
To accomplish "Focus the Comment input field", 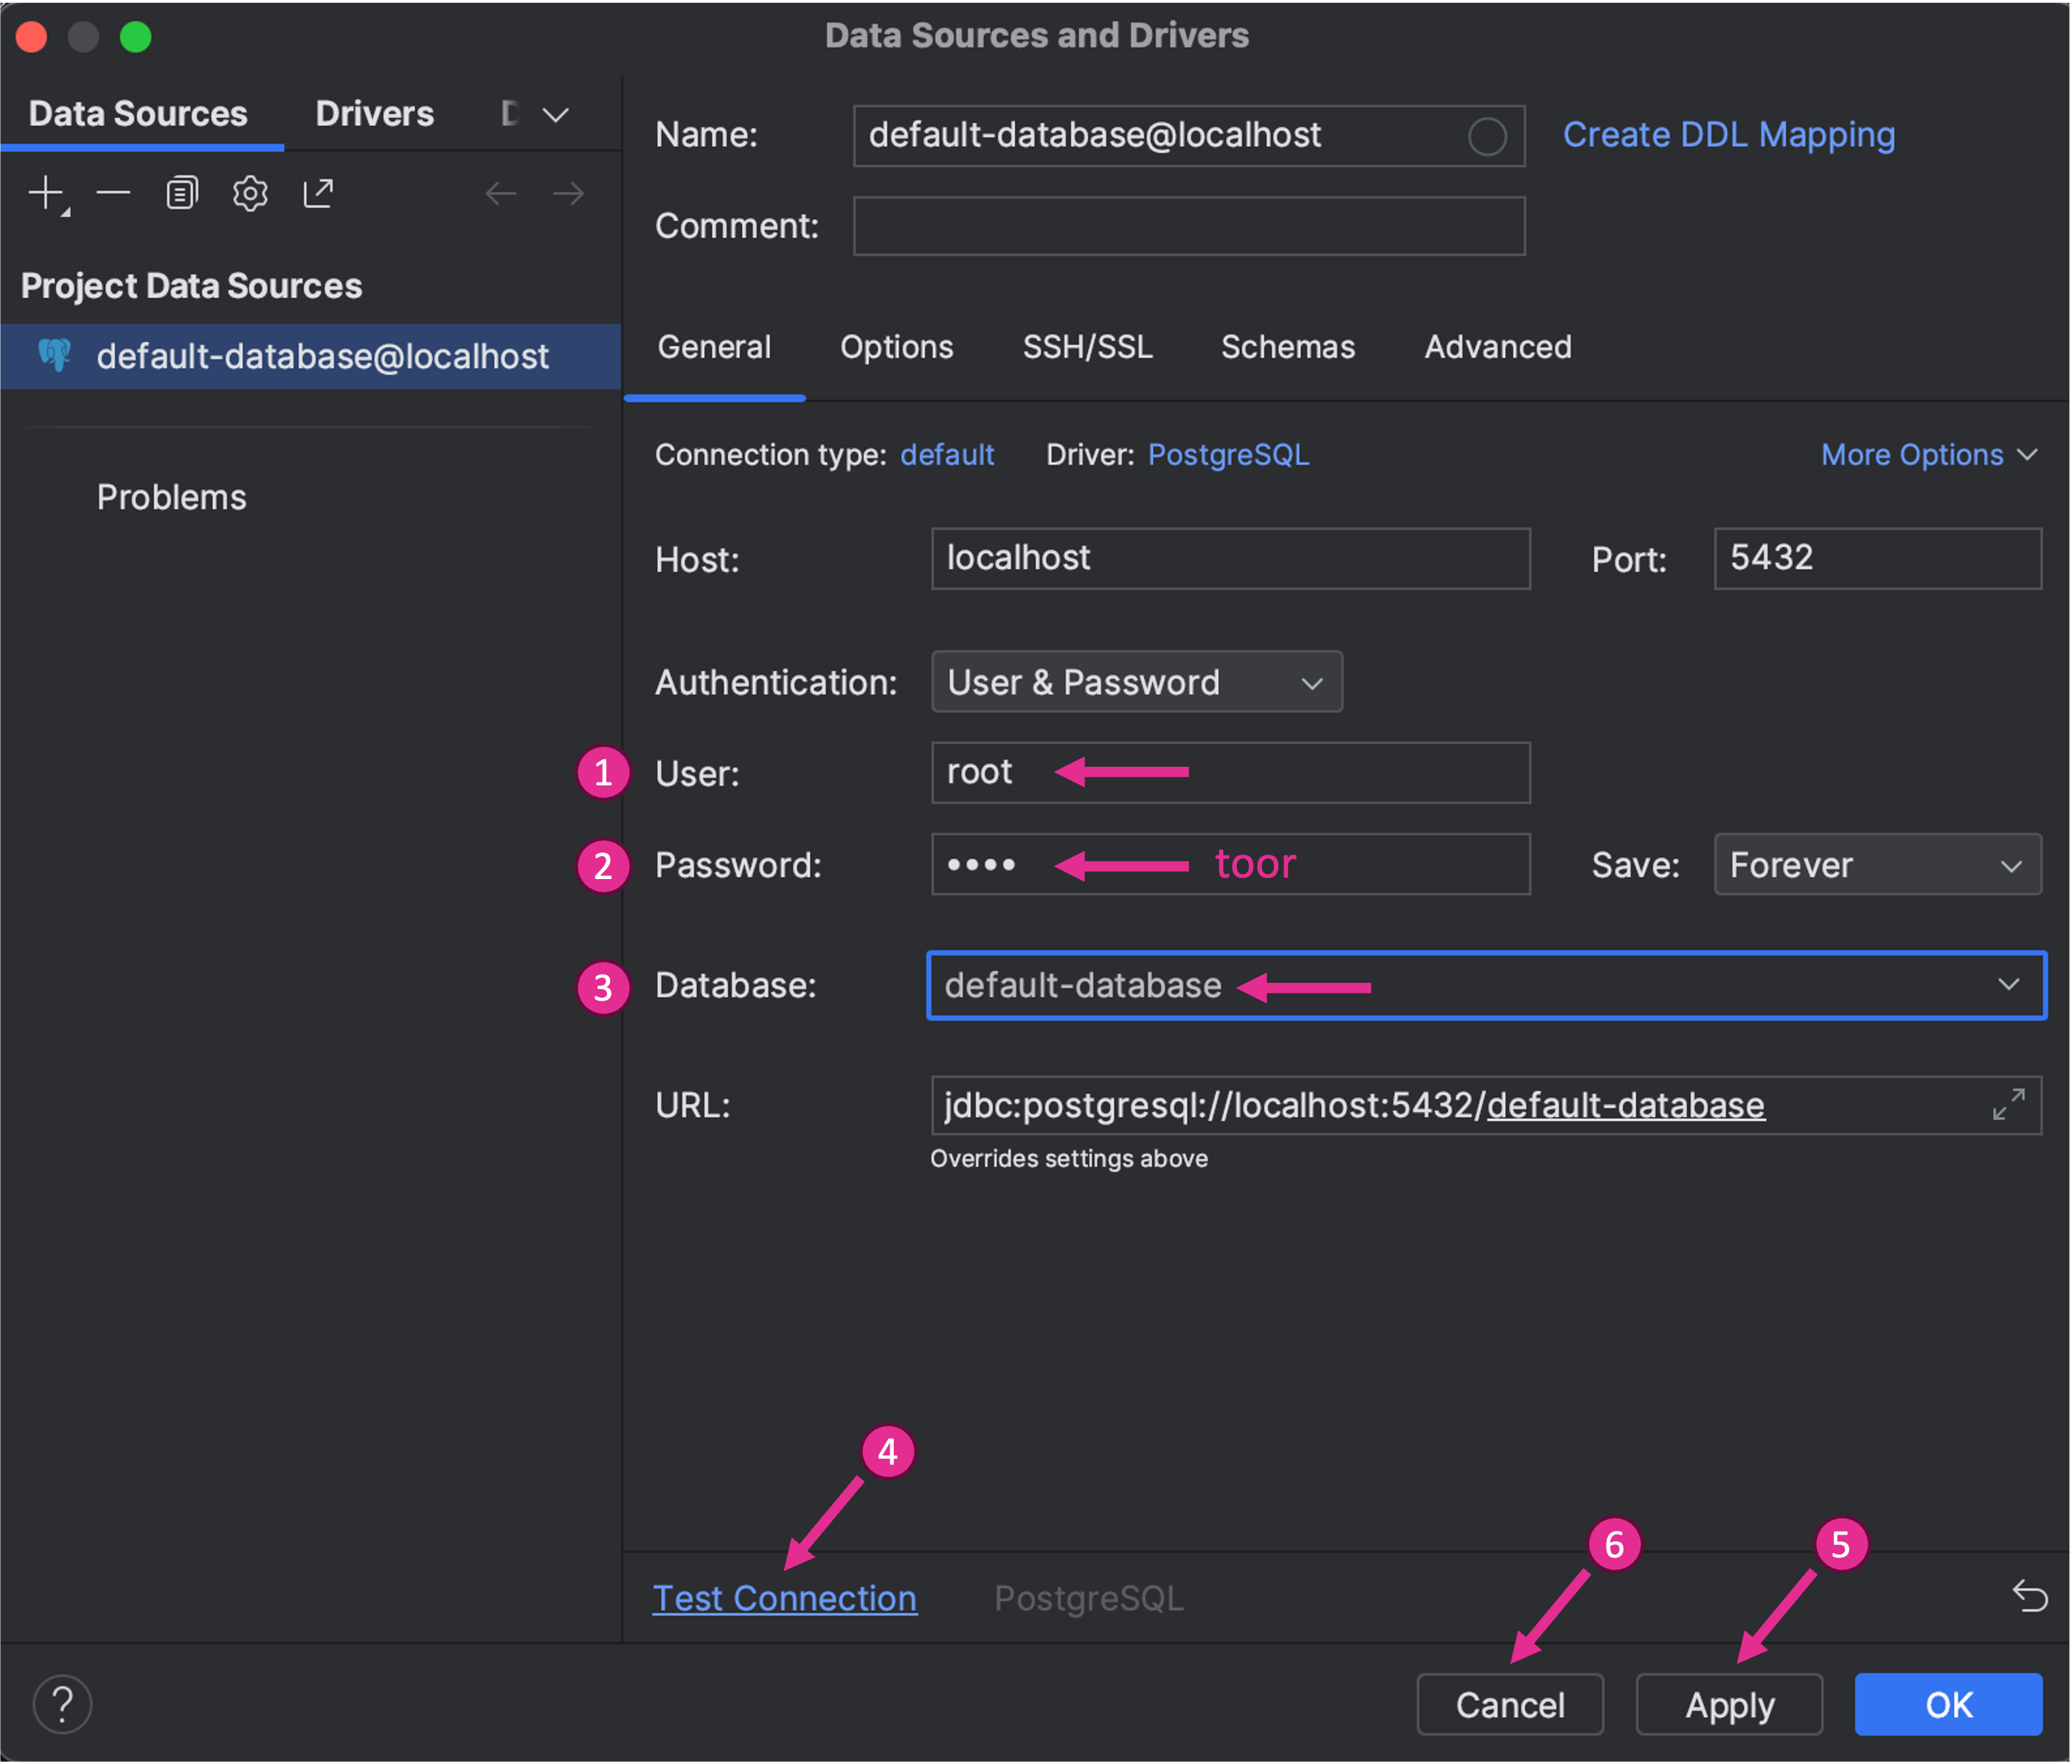I will tap(1189, 226).
